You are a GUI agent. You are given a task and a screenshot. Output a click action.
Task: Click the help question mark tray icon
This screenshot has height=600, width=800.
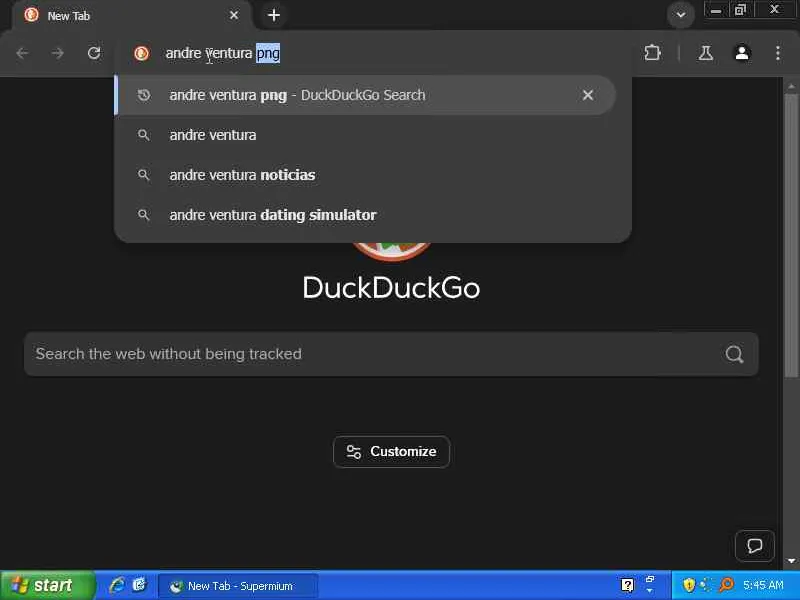point(628,585)
